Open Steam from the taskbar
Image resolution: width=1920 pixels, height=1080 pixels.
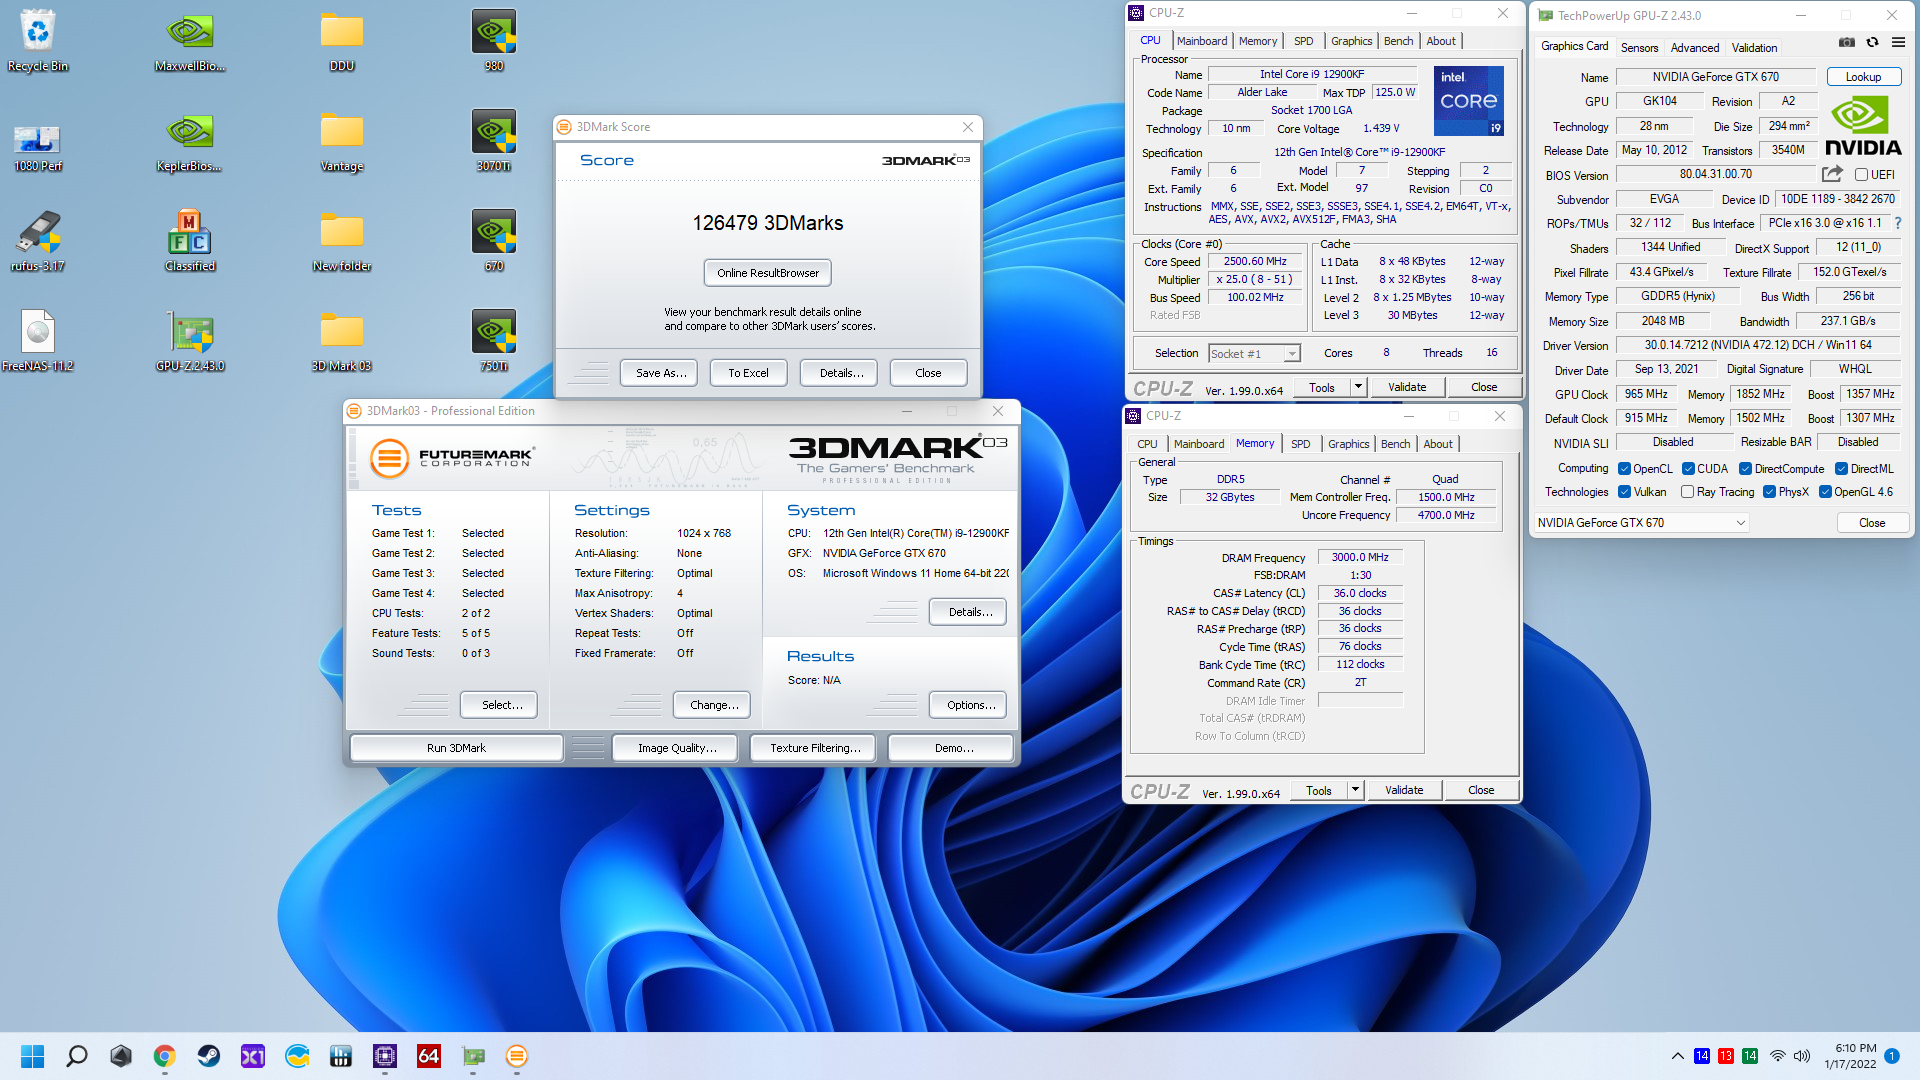209,1056
